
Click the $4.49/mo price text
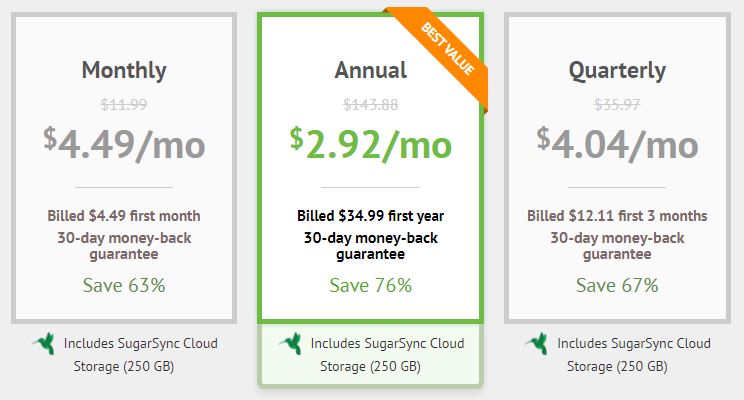click(x=124, y=144)
